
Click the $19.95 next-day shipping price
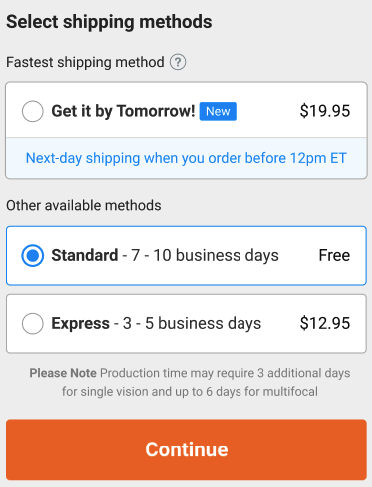coord(325,111)
